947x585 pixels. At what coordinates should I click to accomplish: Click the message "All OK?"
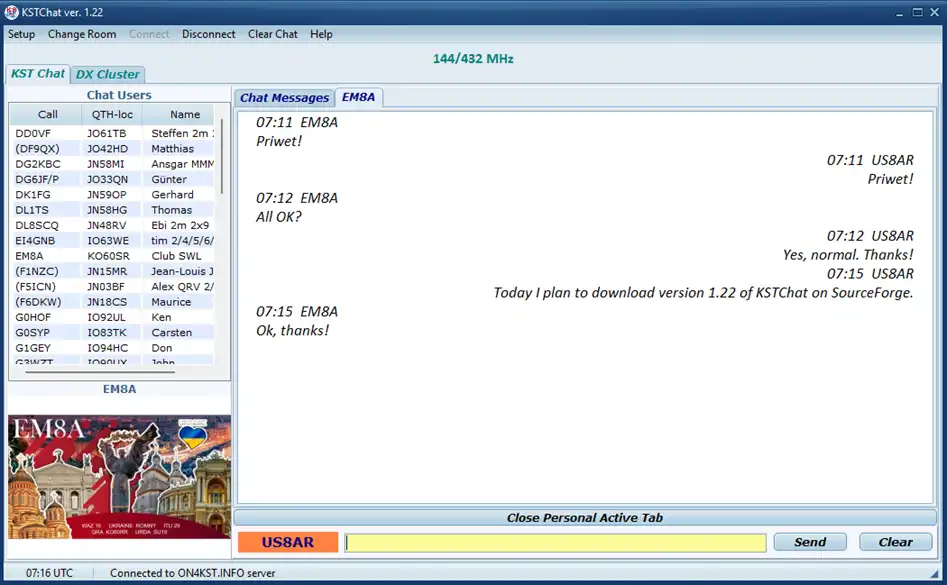278,217
